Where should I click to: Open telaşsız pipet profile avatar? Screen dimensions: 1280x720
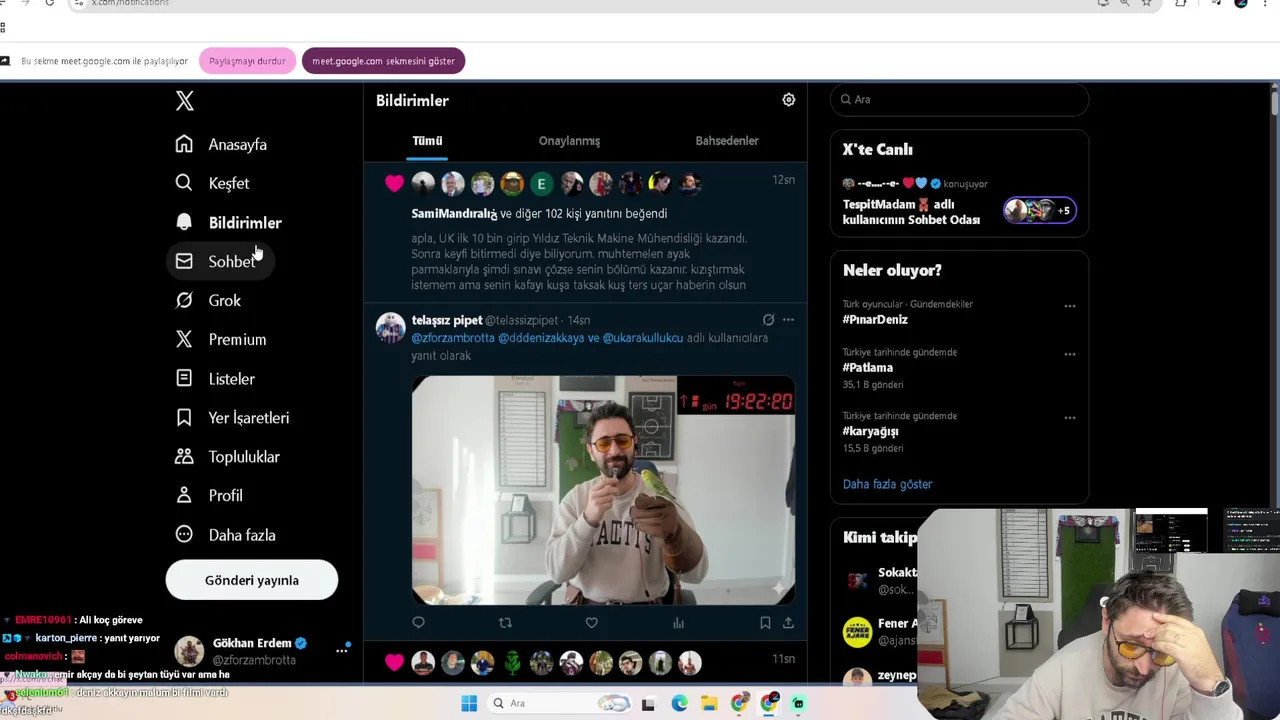390,327
